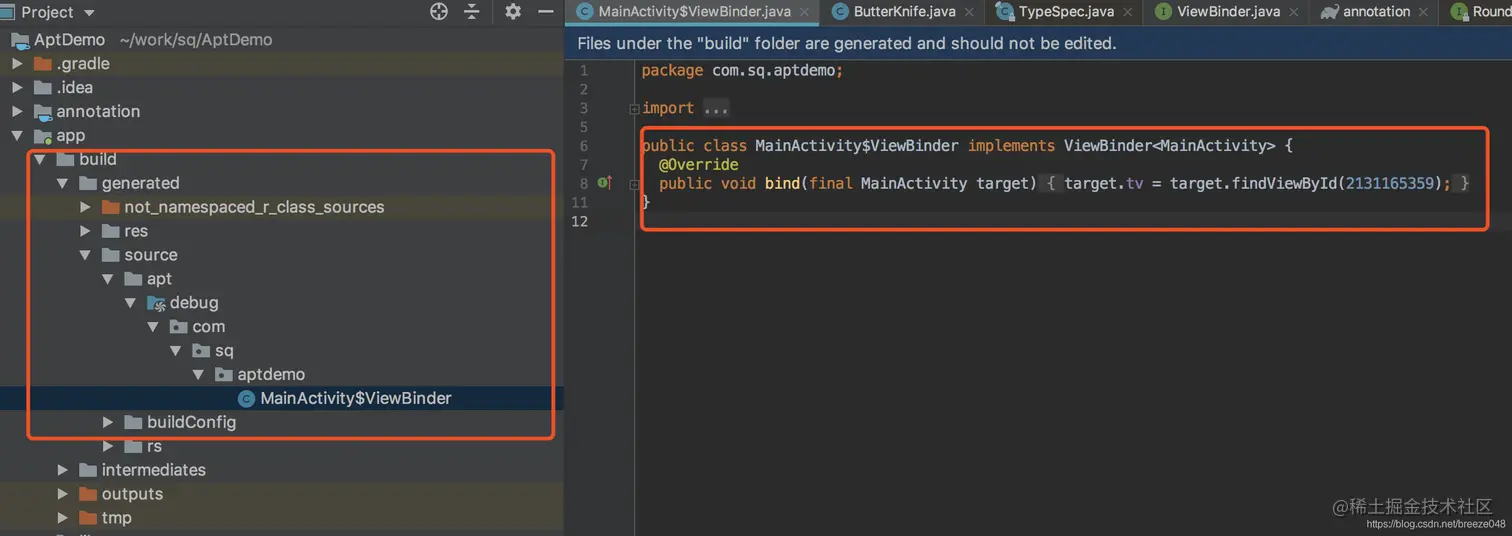Select the intermediates folder label
The width and height of the screenshot is (1512, 536).
pyautogui.click(x=154, y=470)
